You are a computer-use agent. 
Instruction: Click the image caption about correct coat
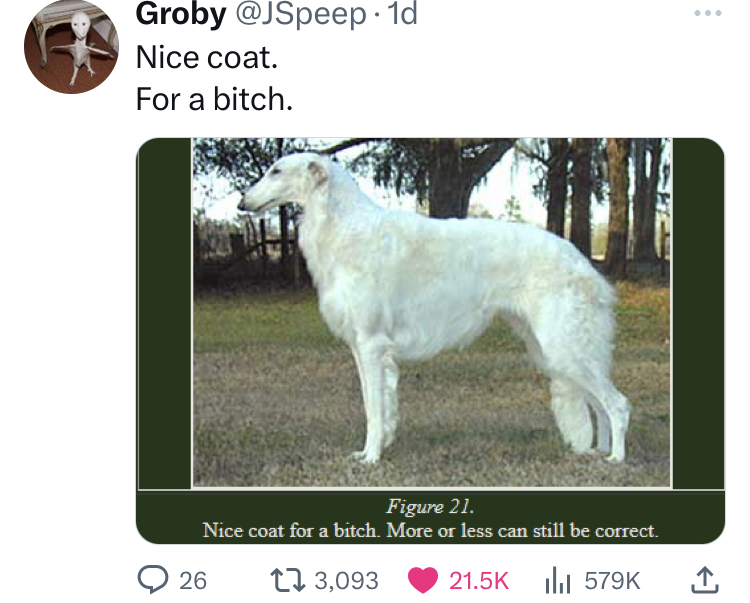point(430,530)
